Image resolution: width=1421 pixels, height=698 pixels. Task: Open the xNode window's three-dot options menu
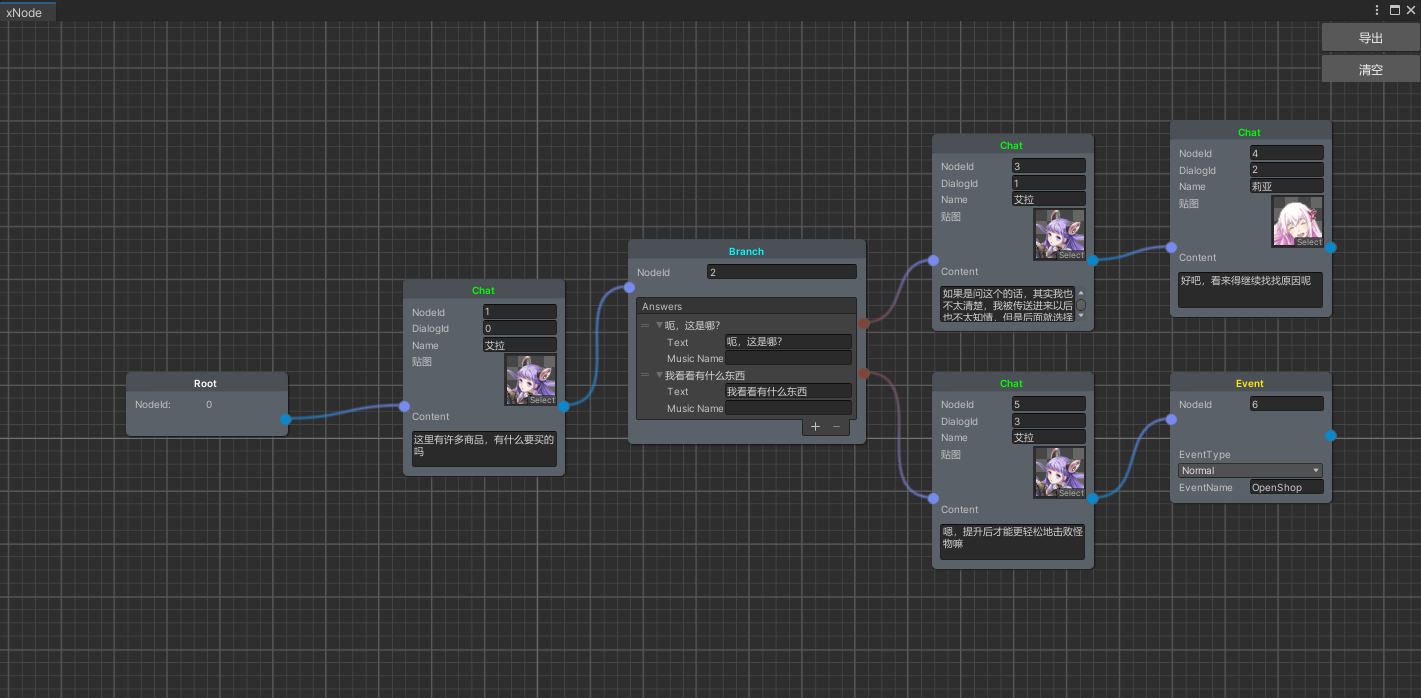(x=1377, y=10)
